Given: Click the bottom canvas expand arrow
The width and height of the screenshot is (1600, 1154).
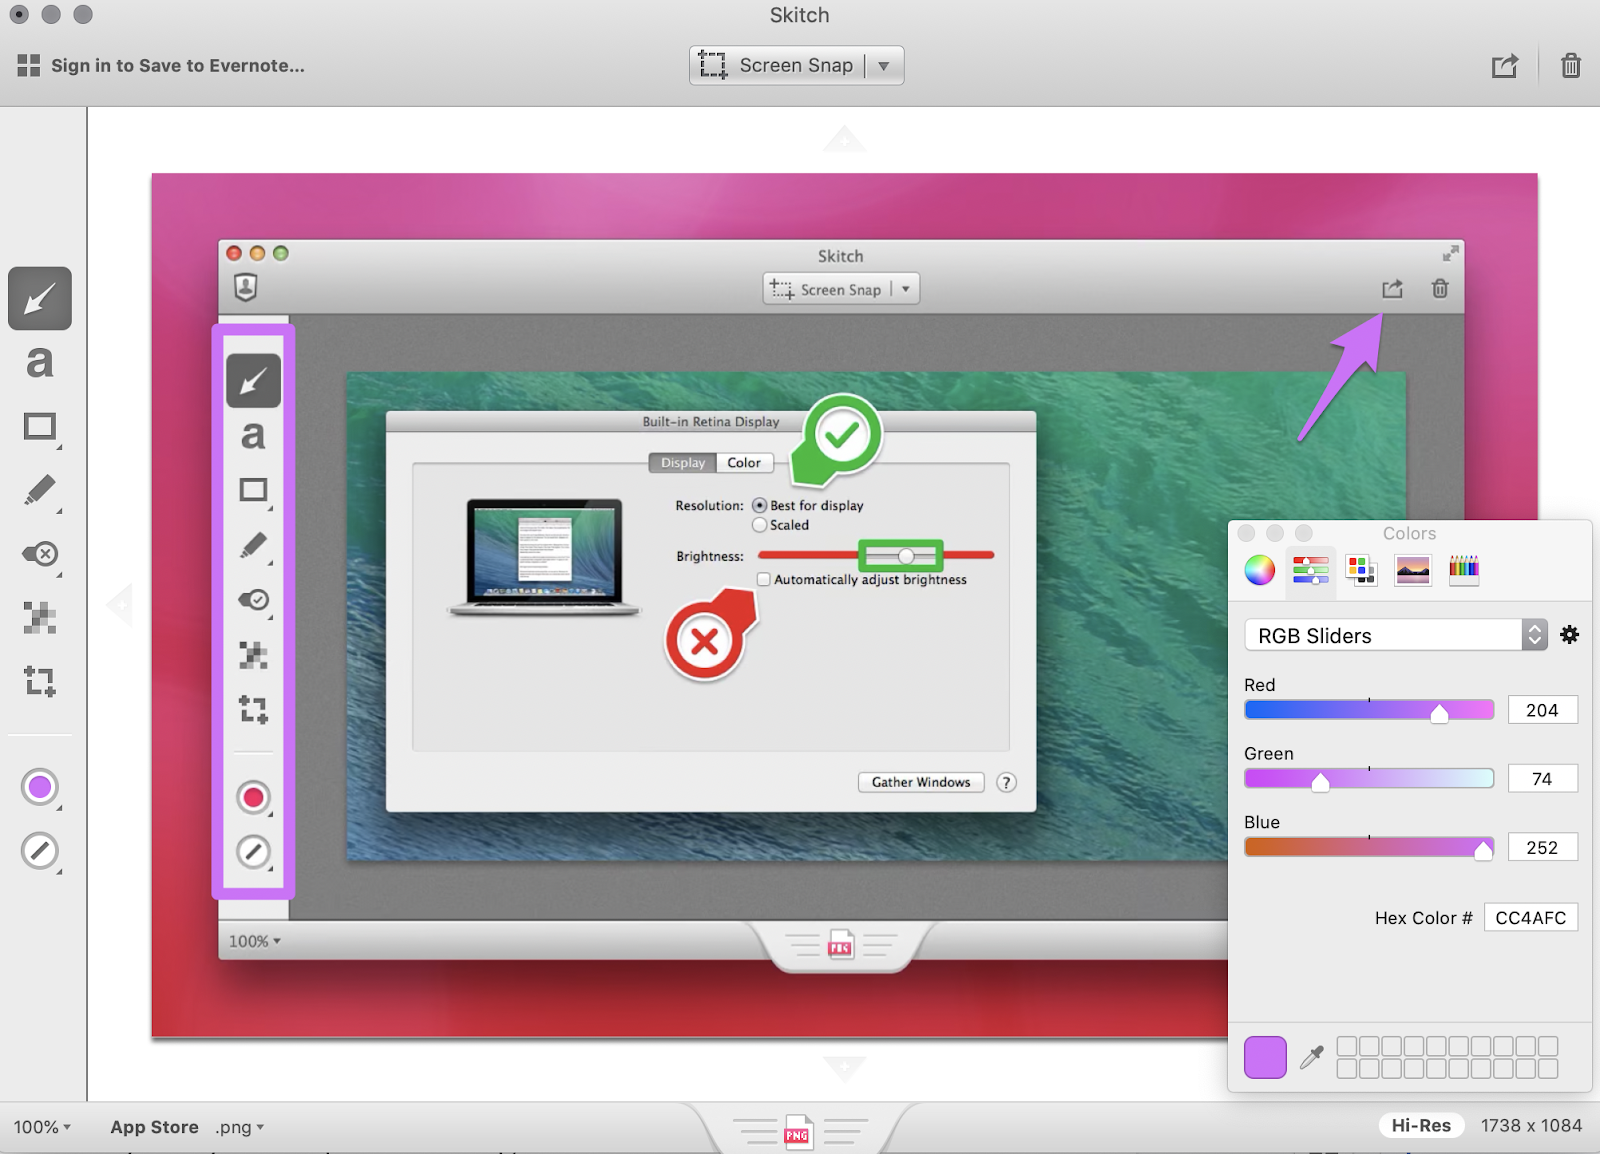Looking at the screenshot, I should (x=845, y=1068).
